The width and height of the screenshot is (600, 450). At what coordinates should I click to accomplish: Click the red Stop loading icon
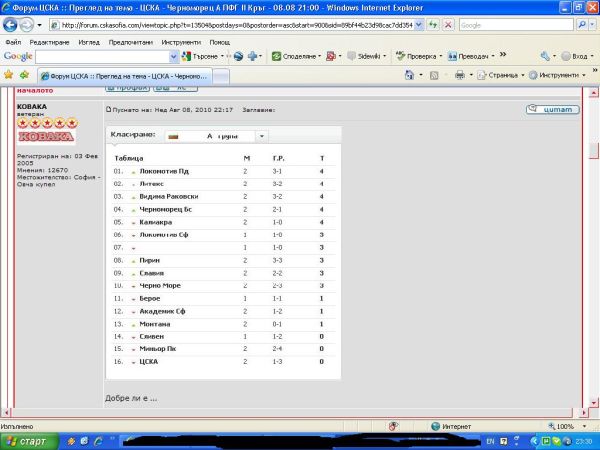tap(448, 25)
